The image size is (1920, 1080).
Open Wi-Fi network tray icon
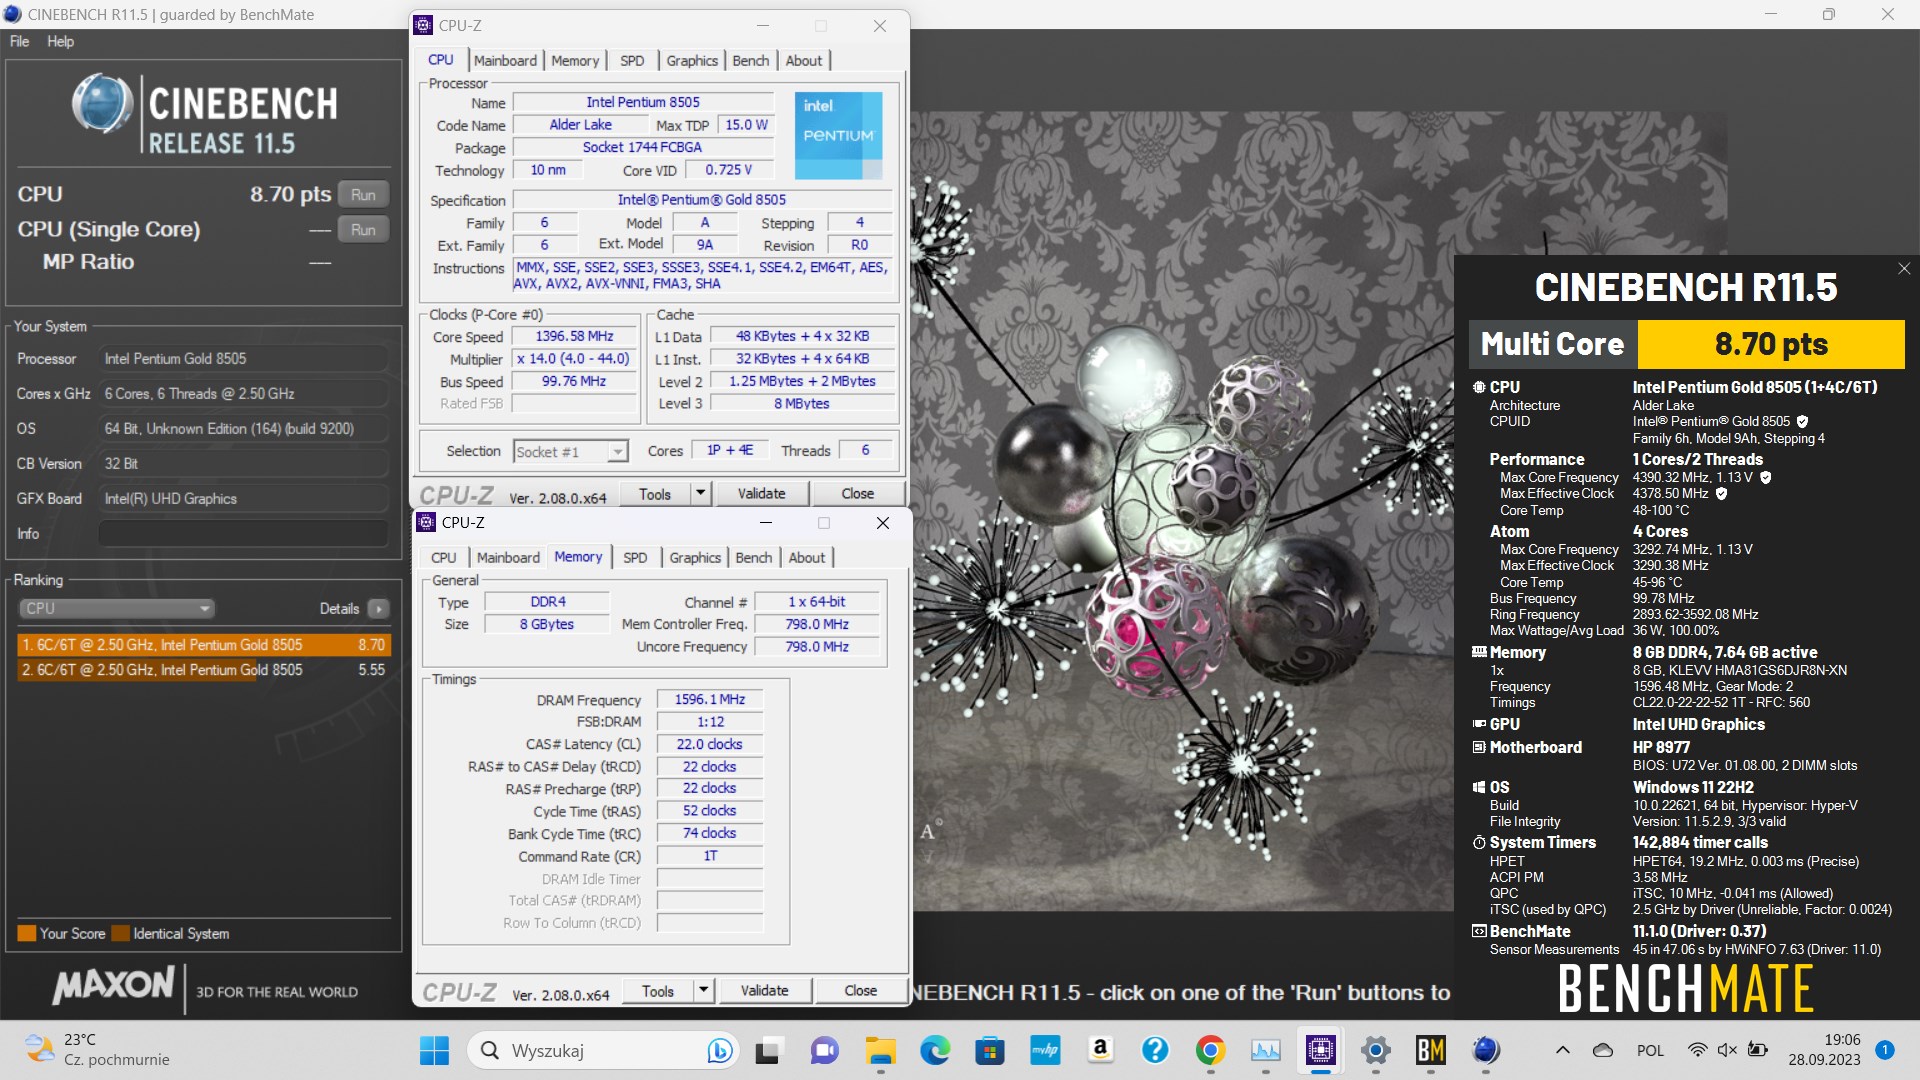click(1697, 1050)
